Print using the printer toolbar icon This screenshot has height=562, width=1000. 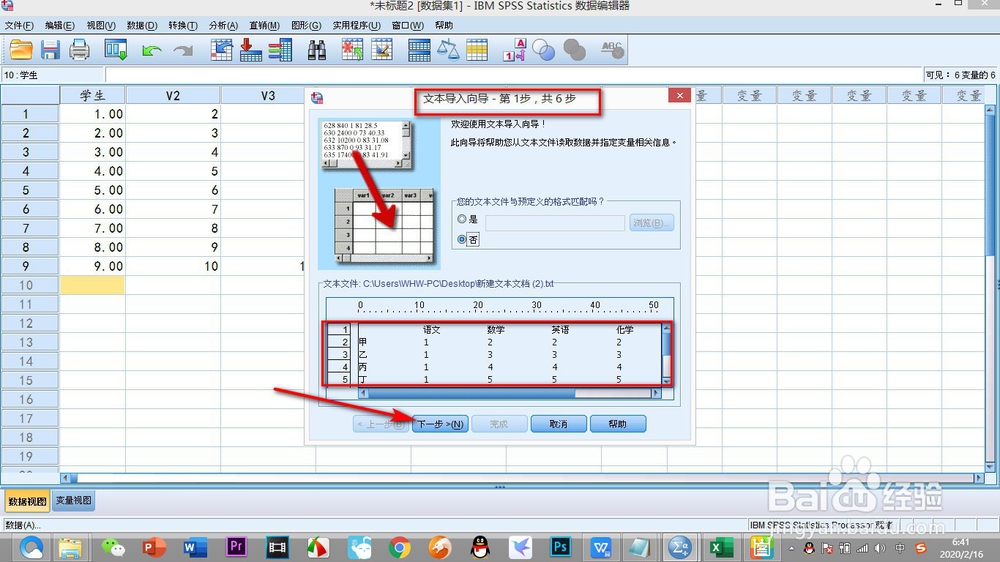point(79,50)
